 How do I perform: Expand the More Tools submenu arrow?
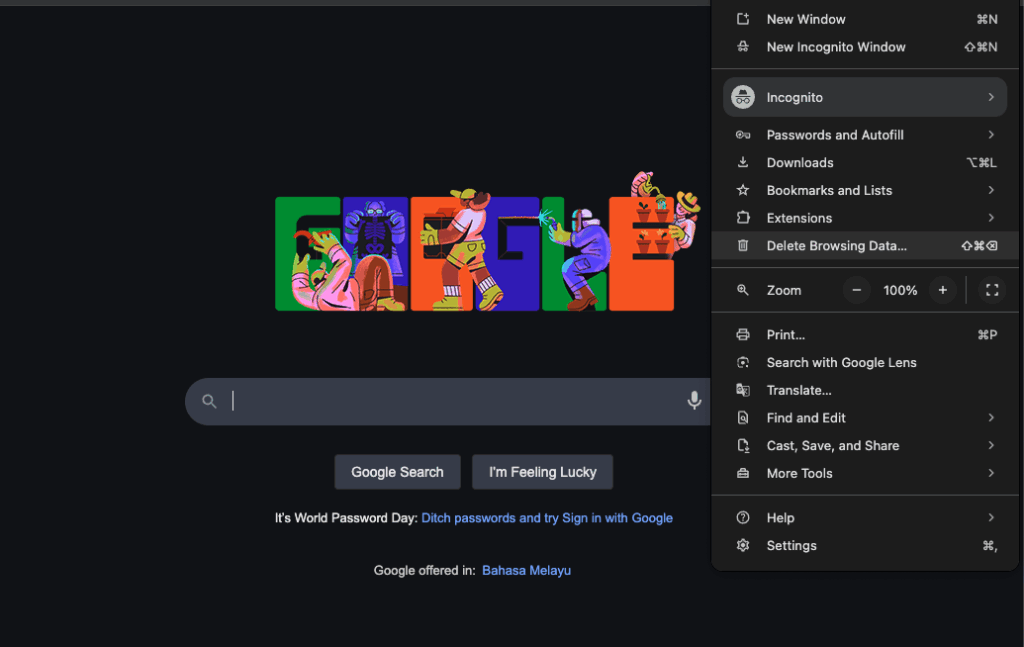pyautogui.click(x=991, y=473)
